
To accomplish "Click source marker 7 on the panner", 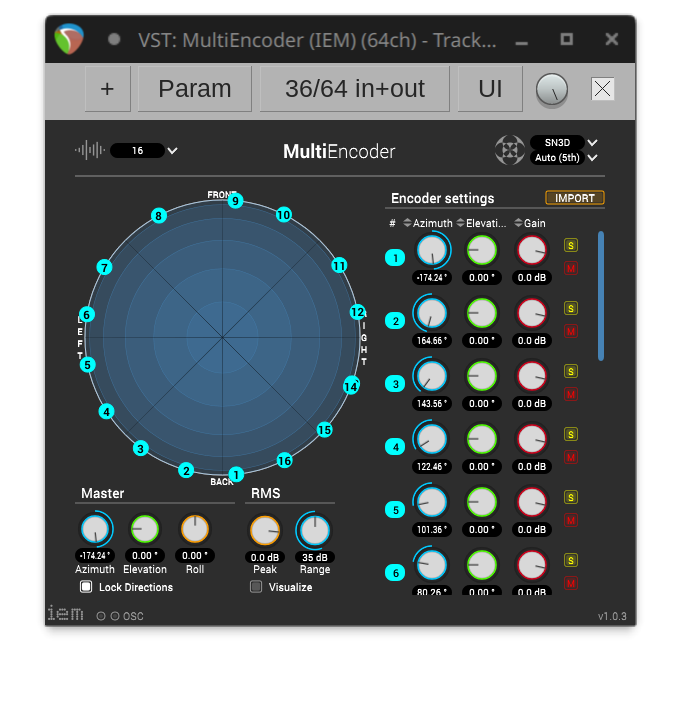I will pos(104,267).
